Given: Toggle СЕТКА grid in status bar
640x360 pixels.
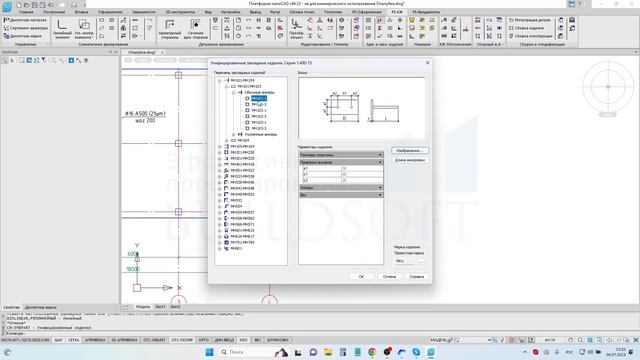Looking at the screenshot, I should click(x=73, y=340).
